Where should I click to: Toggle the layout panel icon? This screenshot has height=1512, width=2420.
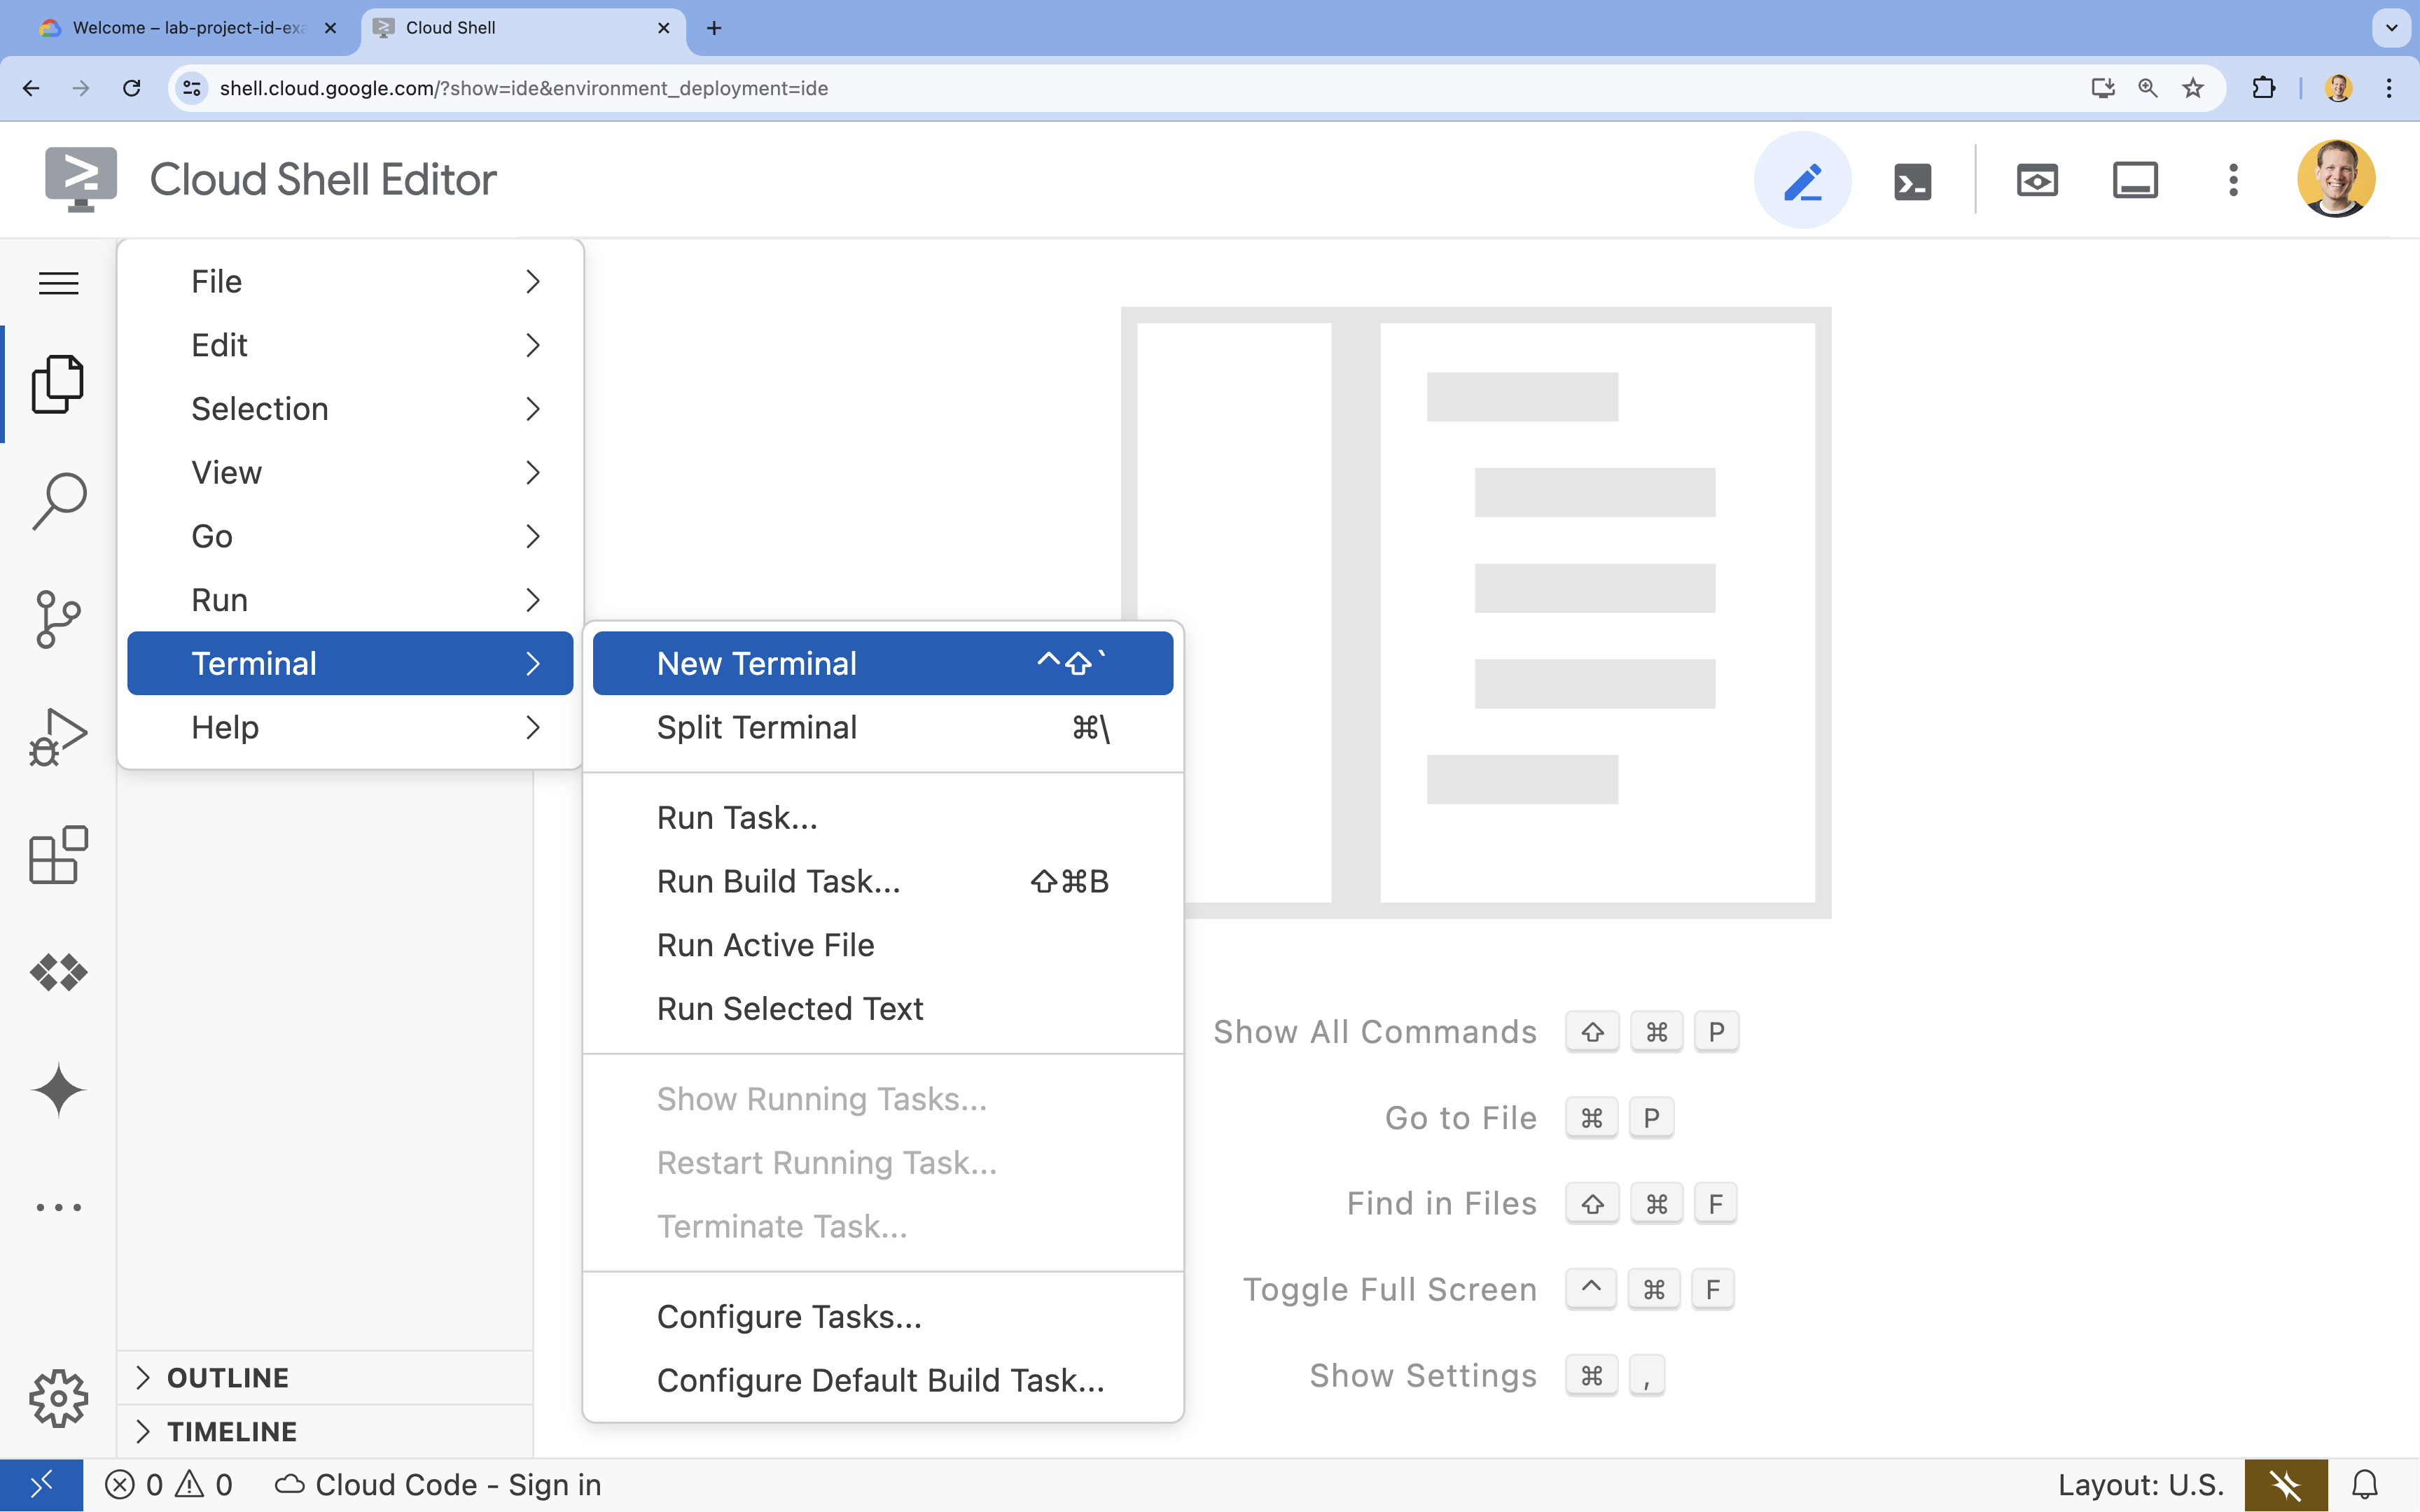2136,179
